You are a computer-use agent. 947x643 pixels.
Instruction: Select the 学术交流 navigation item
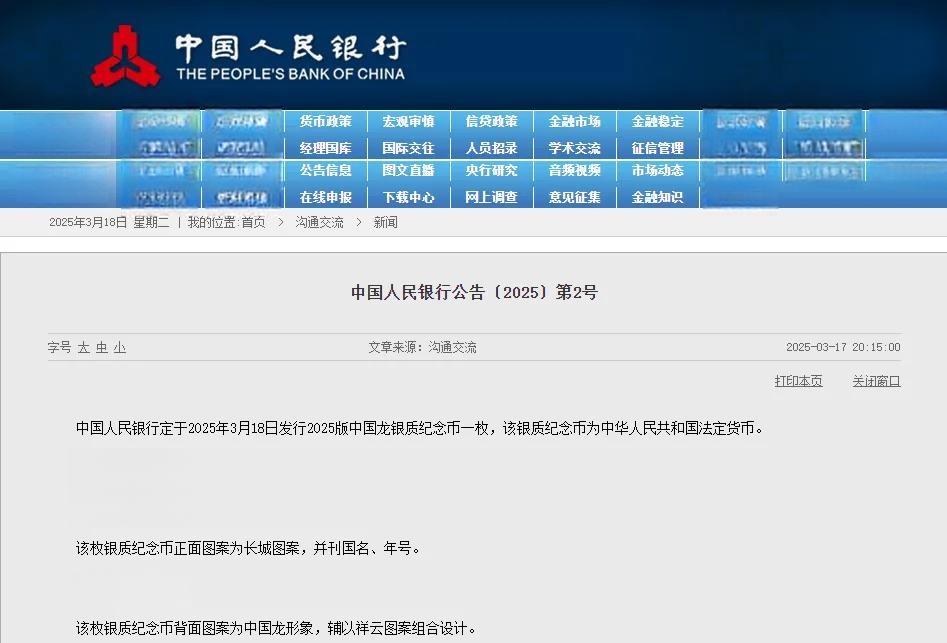[x=575, y=148]
